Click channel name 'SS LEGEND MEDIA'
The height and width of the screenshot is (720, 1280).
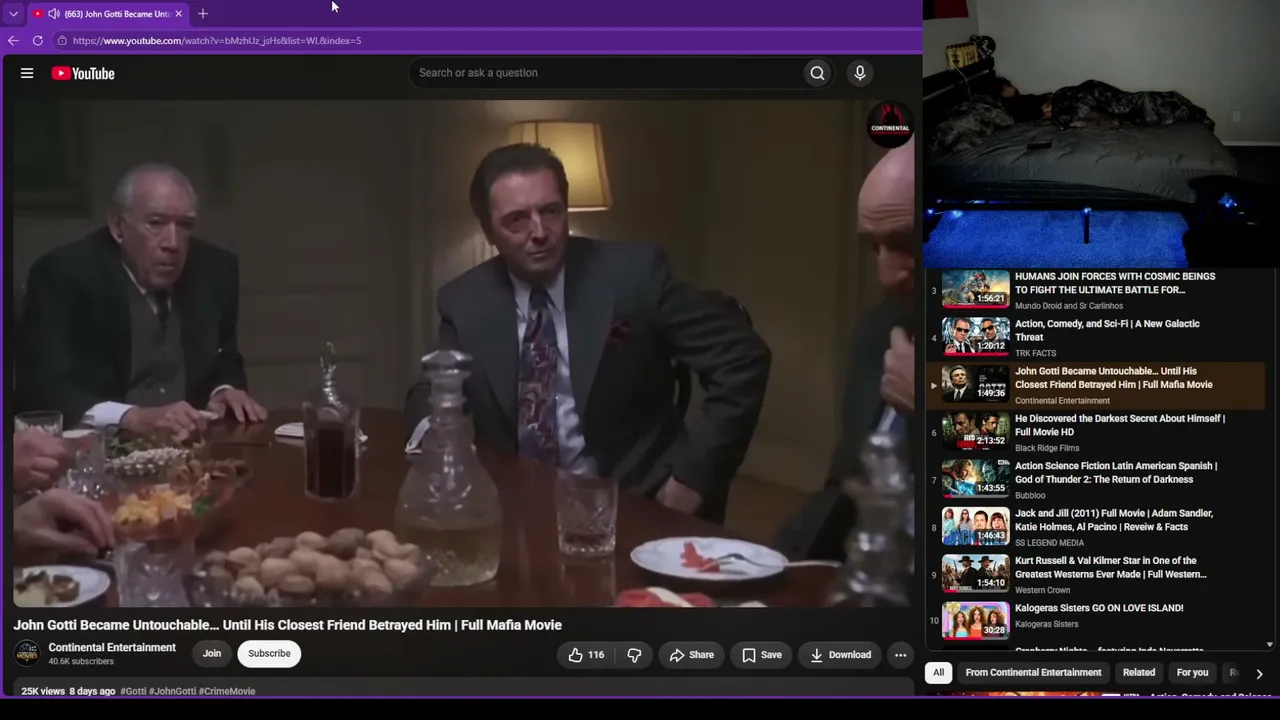coord(1049,543)
